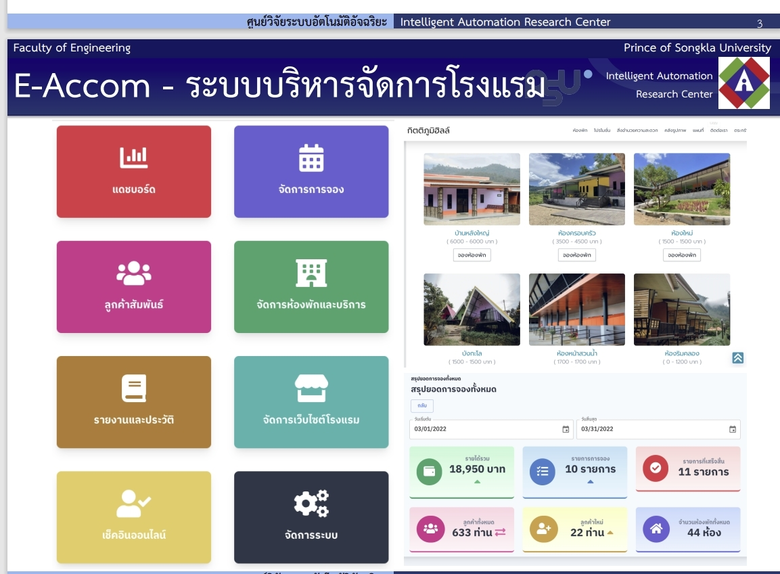Open the ห้องริมคลอง room name link
The height and width of the screenshot is (574, 780).
pos(682,353)
